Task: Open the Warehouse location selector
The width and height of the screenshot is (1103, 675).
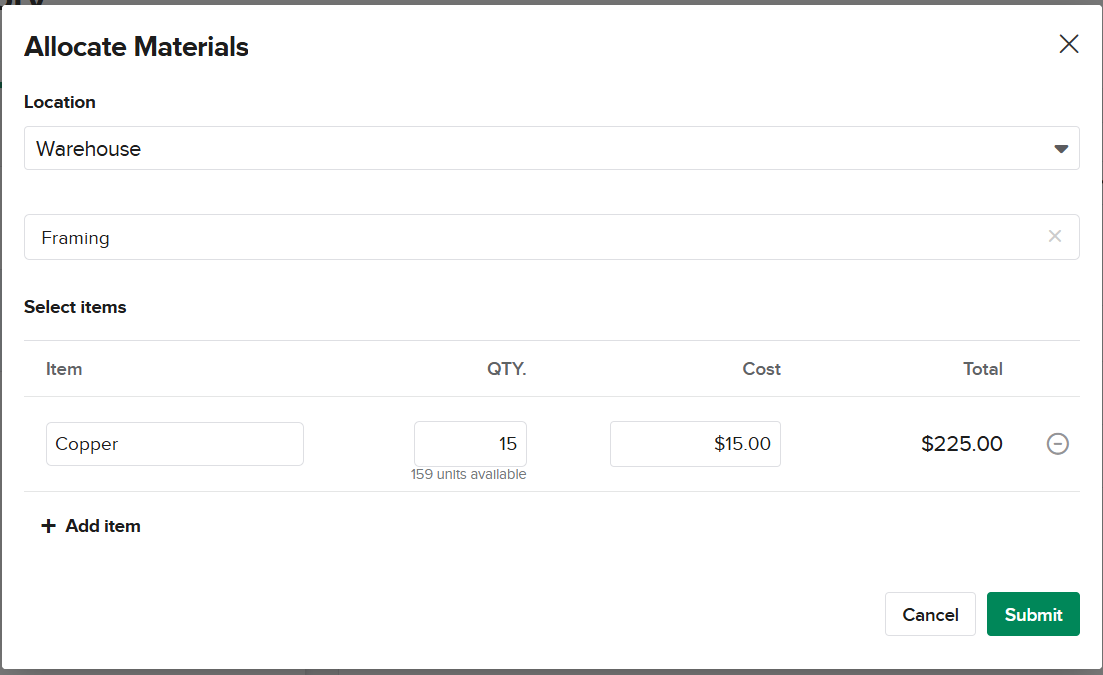Action: pos(540,149)
